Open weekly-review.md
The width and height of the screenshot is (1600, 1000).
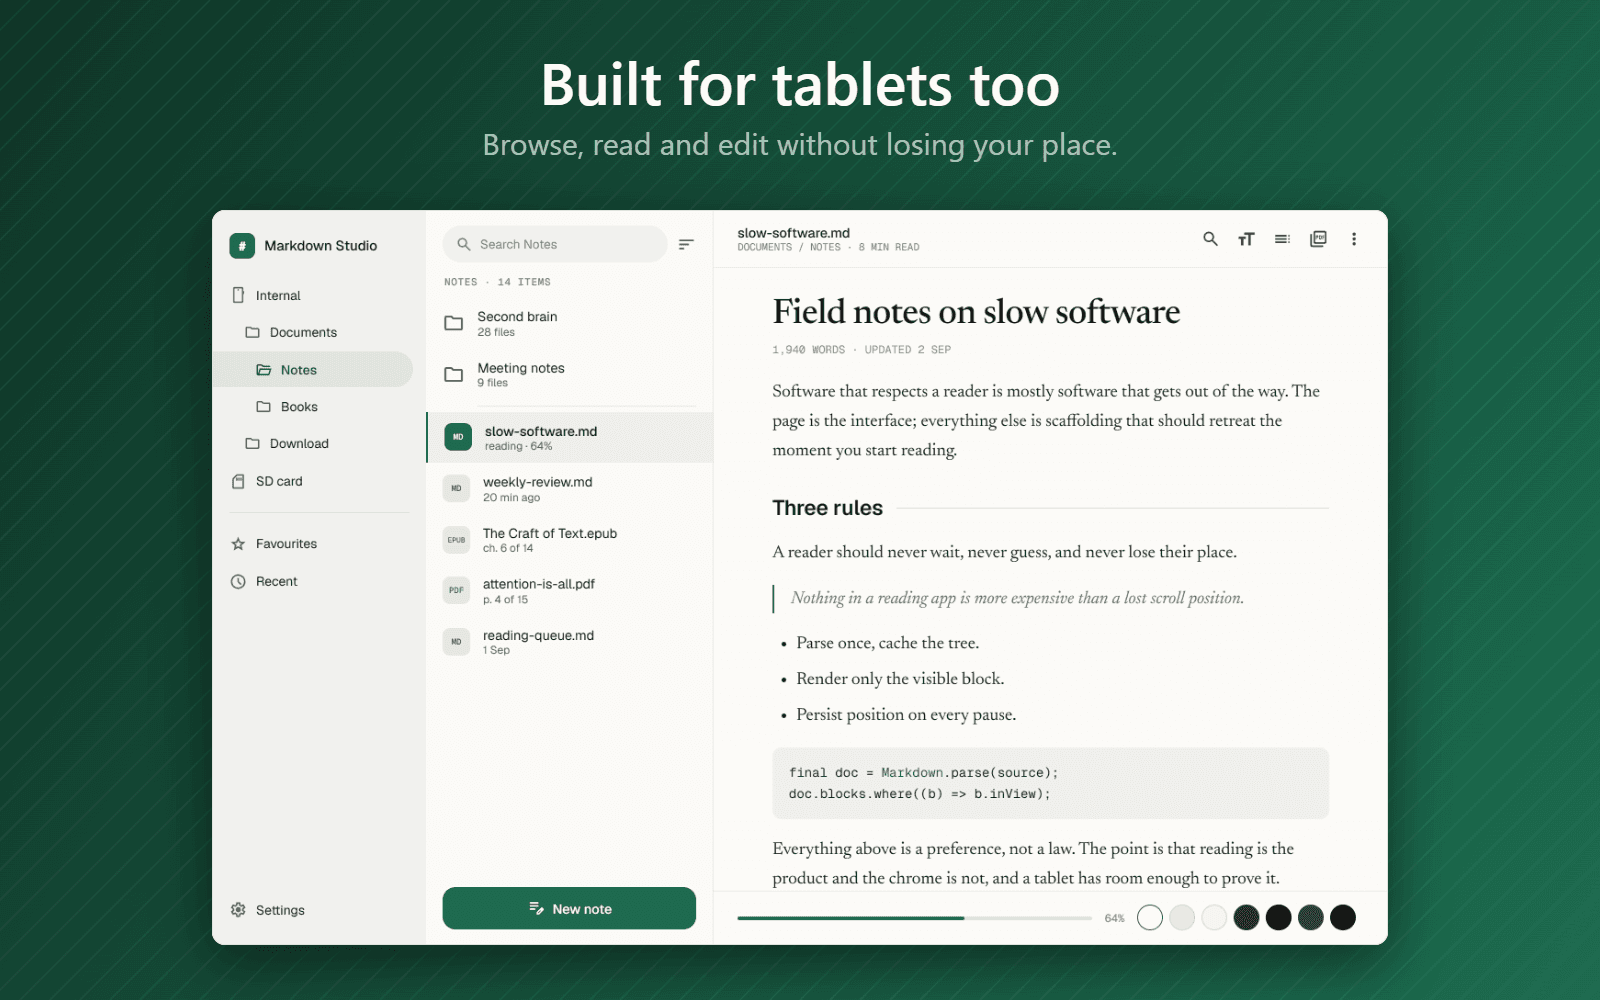570,489
